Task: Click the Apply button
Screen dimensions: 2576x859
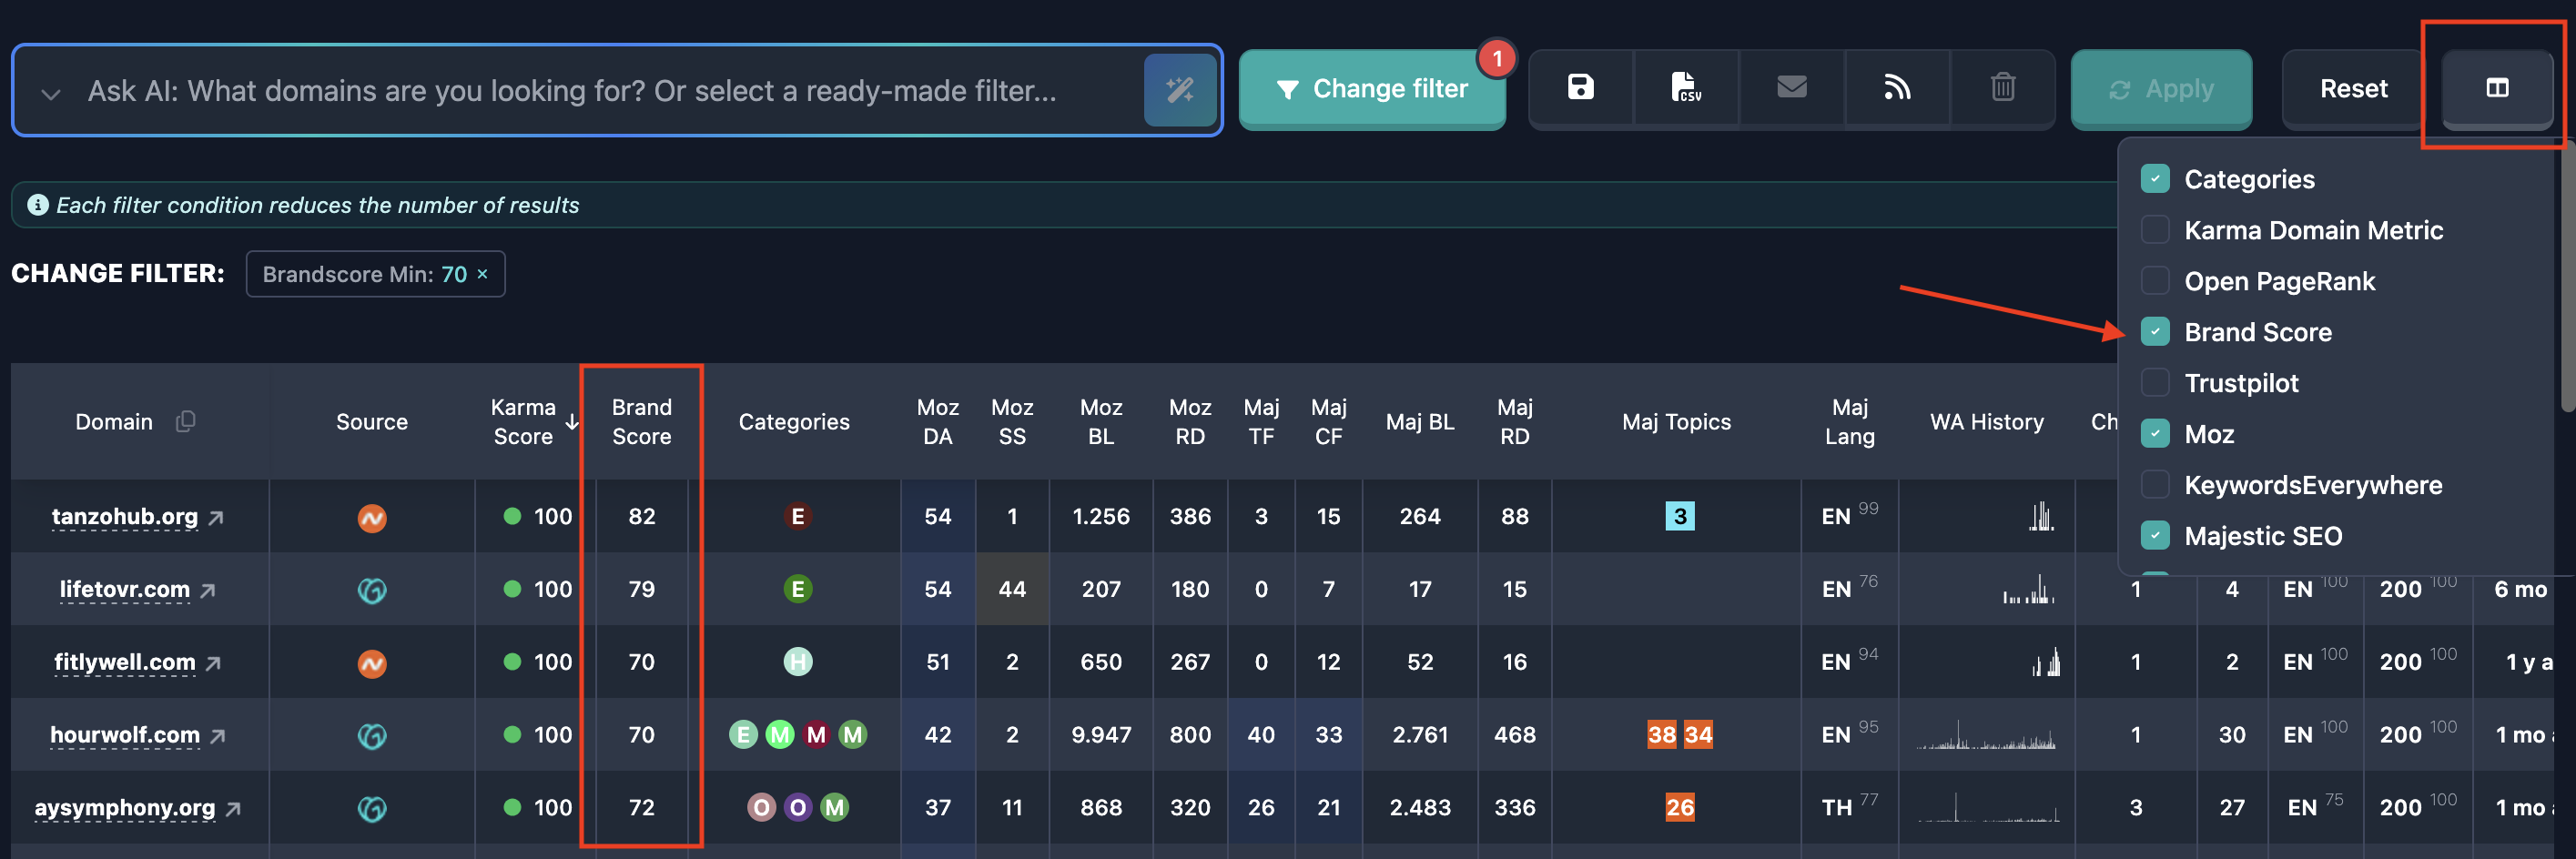Action: 2161,89
